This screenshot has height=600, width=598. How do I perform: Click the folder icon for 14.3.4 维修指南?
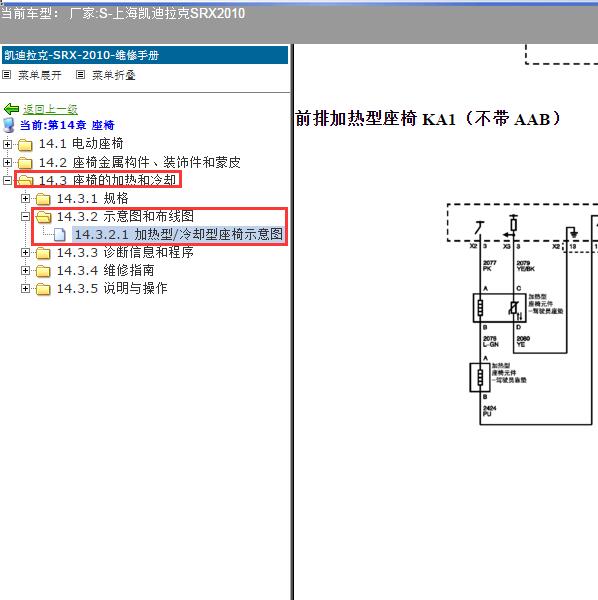click(x=43, y=271)
